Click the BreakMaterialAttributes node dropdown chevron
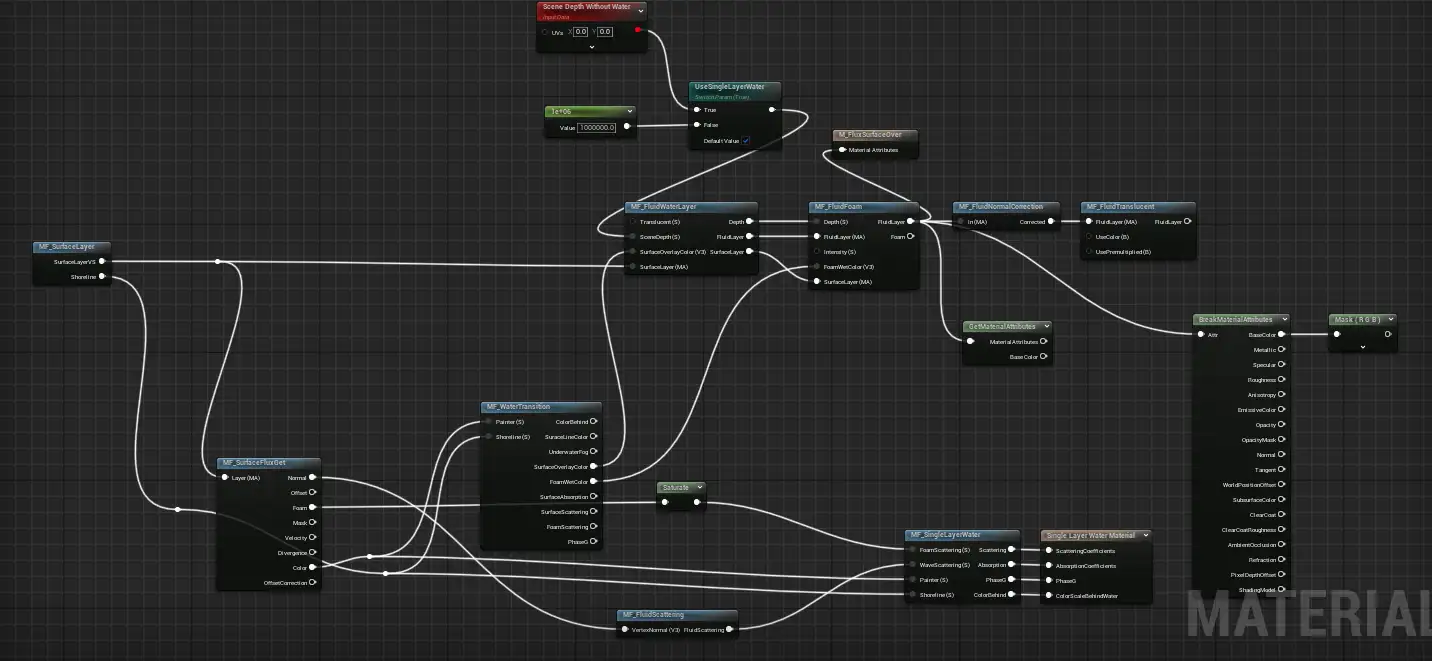The width and height of the screenshot is (1432, 661). point(1283,320)
